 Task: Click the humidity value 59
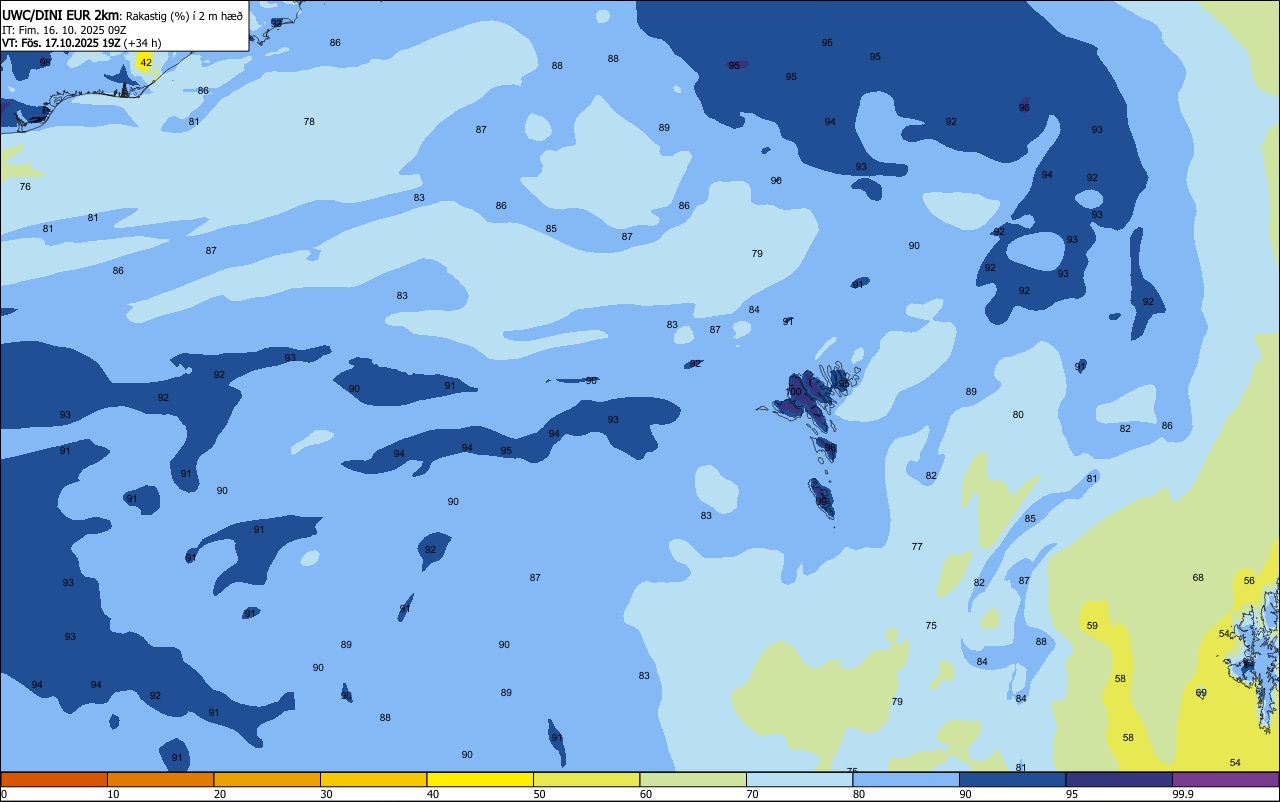(1092, 626)
